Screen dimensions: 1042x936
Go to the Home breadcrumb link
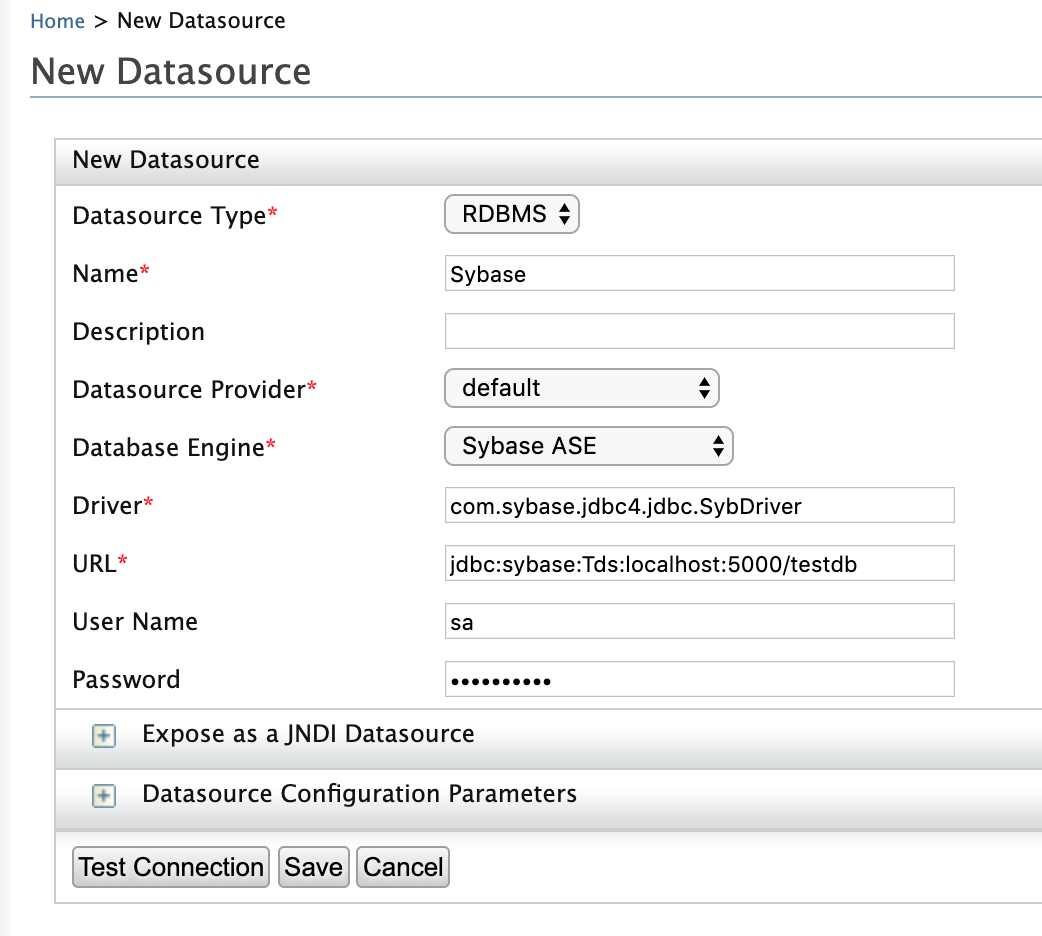pos(57,21)
